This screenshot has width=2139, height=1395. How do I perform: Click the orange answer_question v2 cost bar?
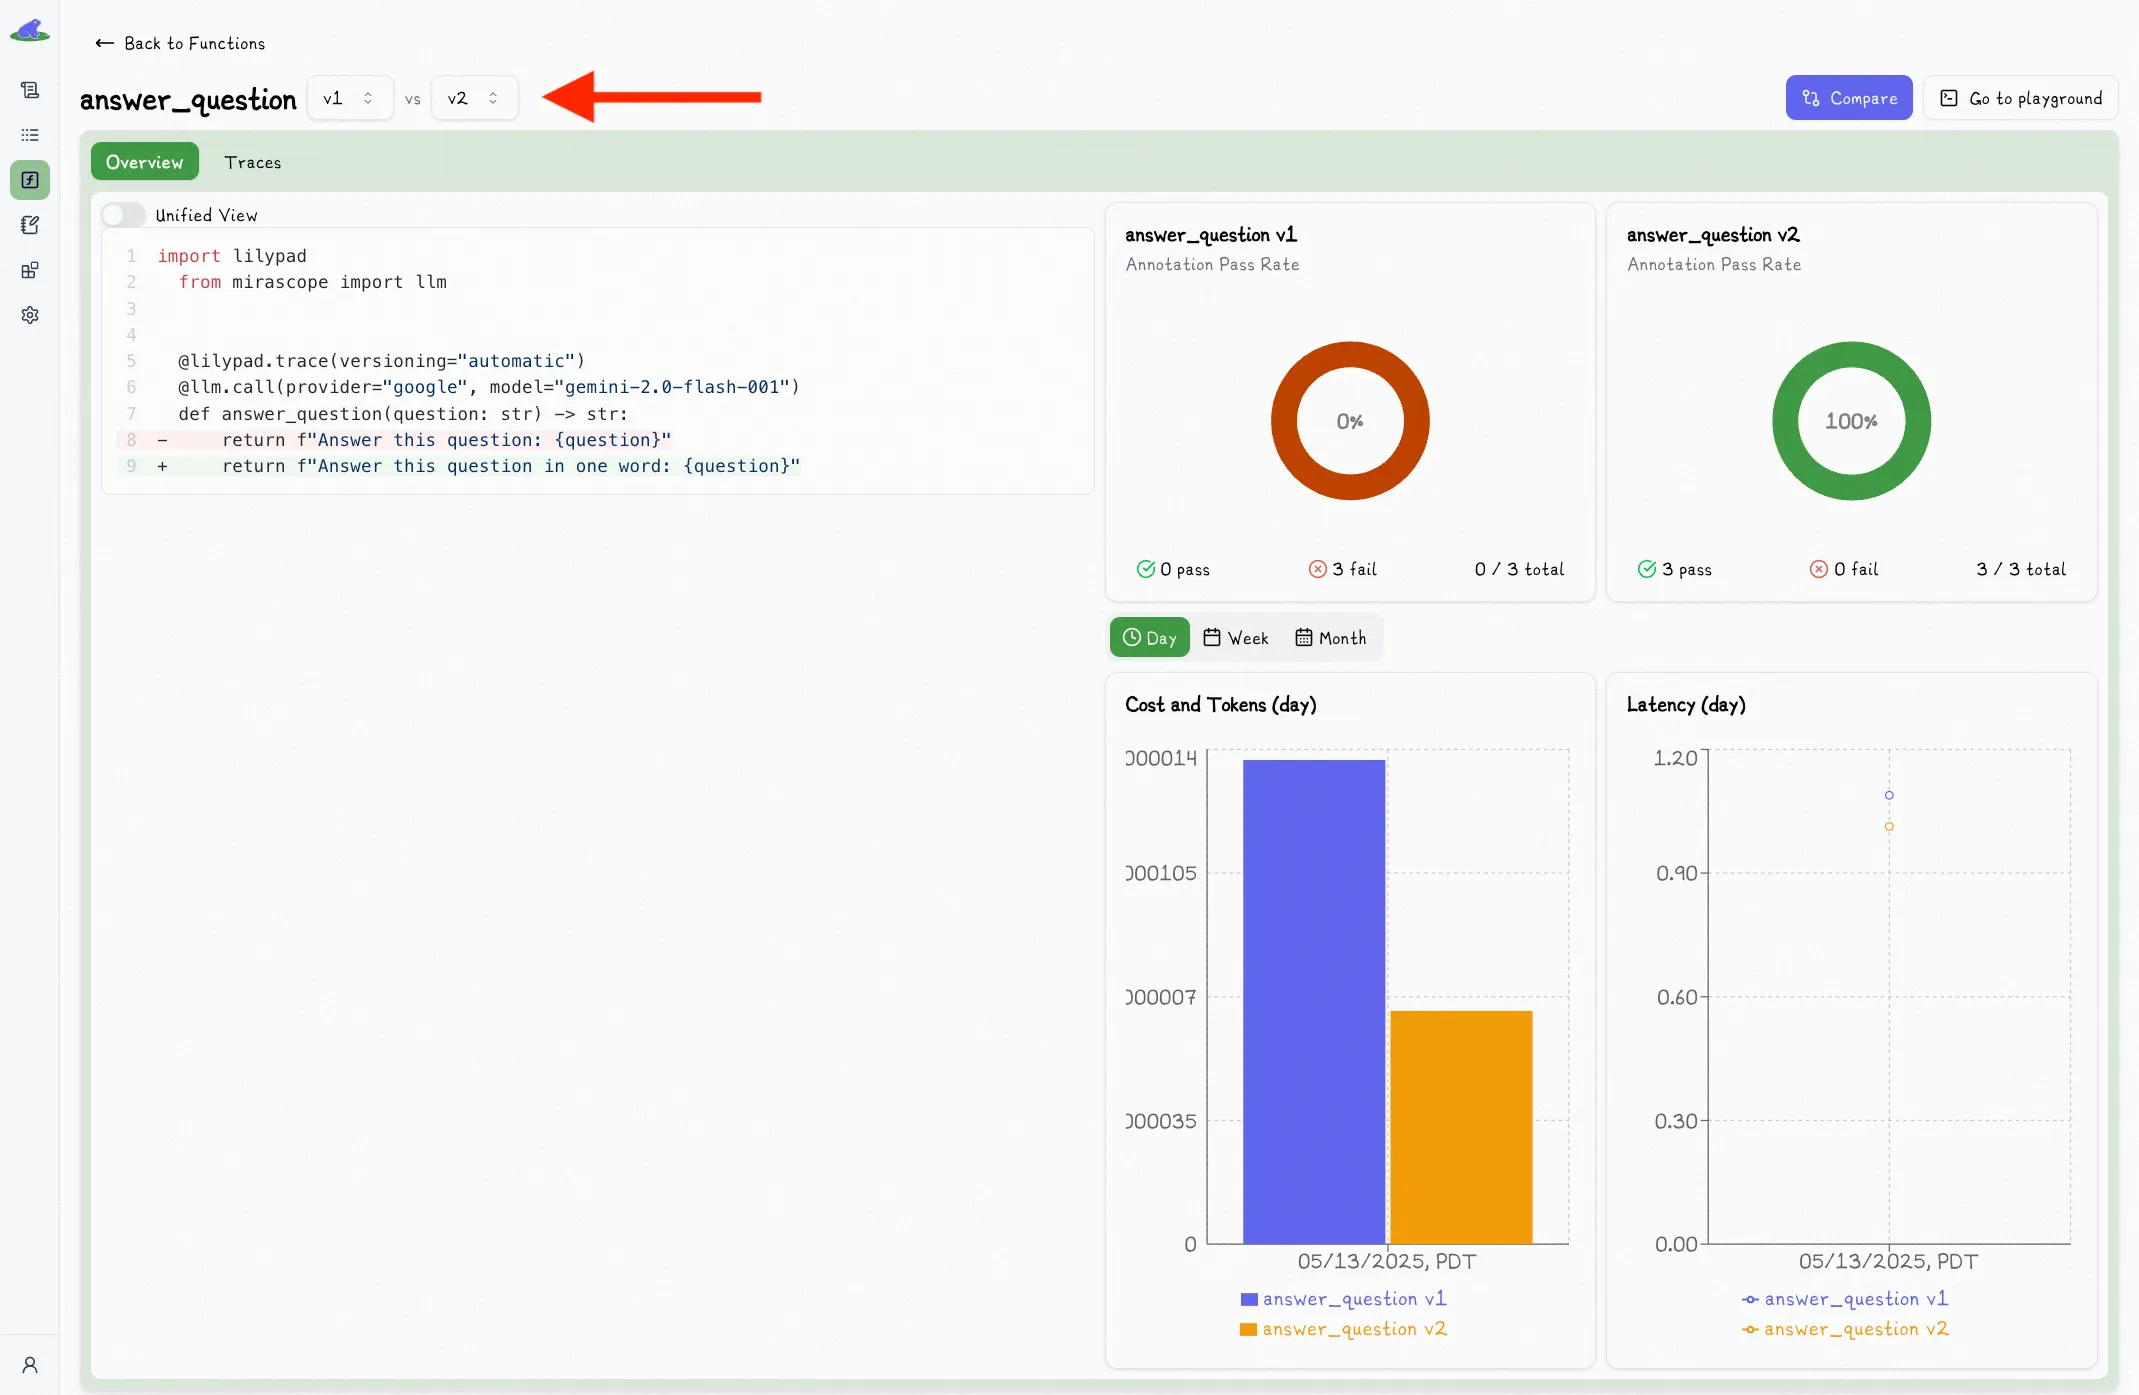click(1461, 1126)
